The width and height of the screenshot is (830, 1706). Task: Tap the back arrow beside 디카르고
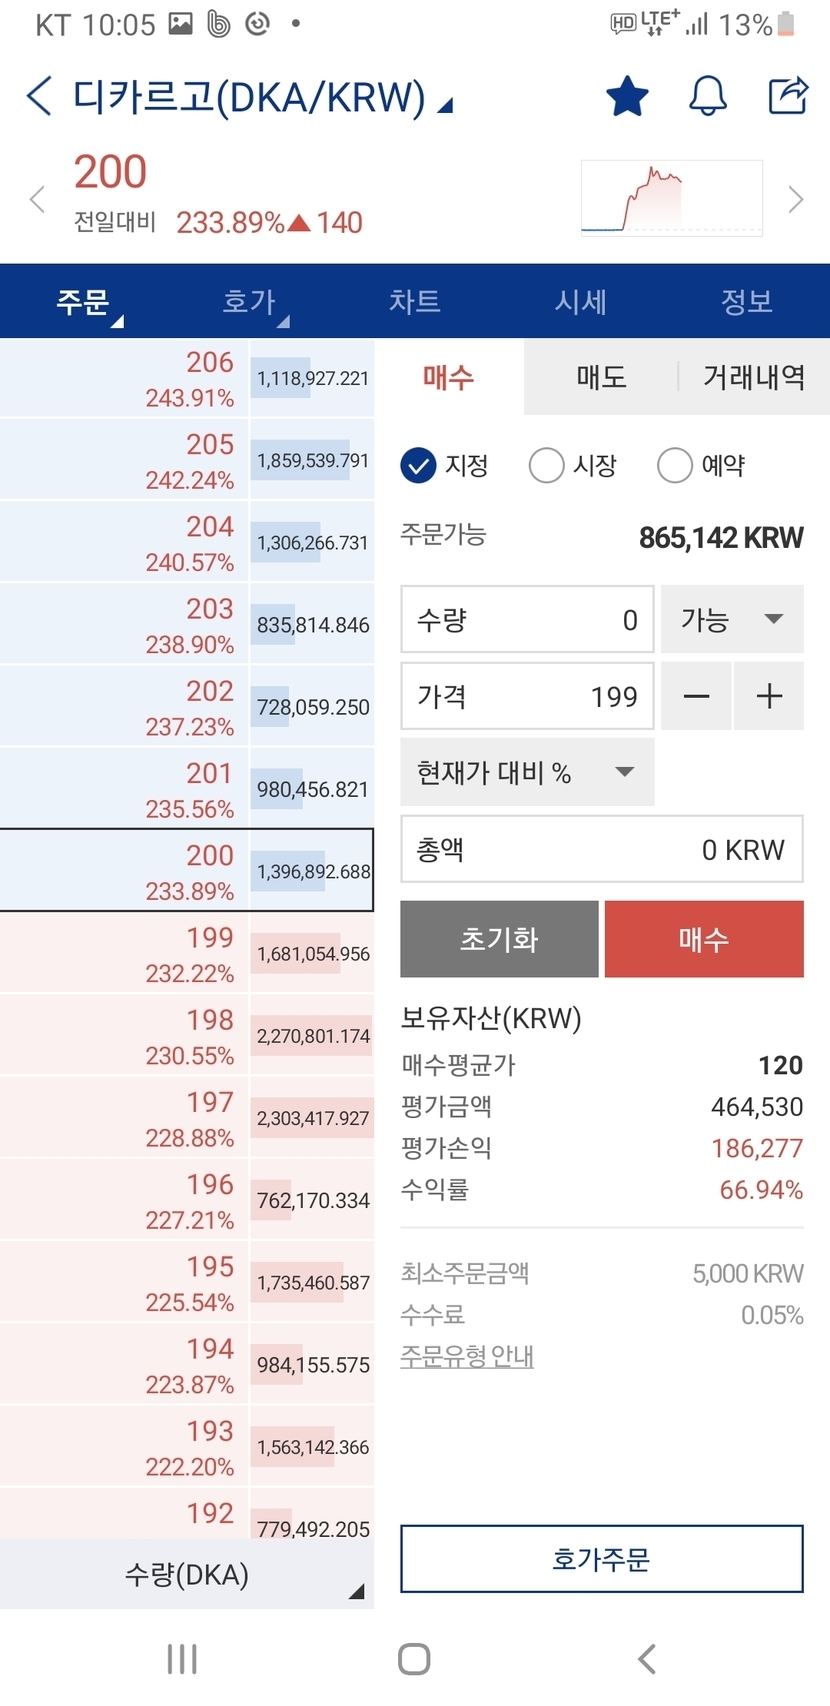click(40, 97)
